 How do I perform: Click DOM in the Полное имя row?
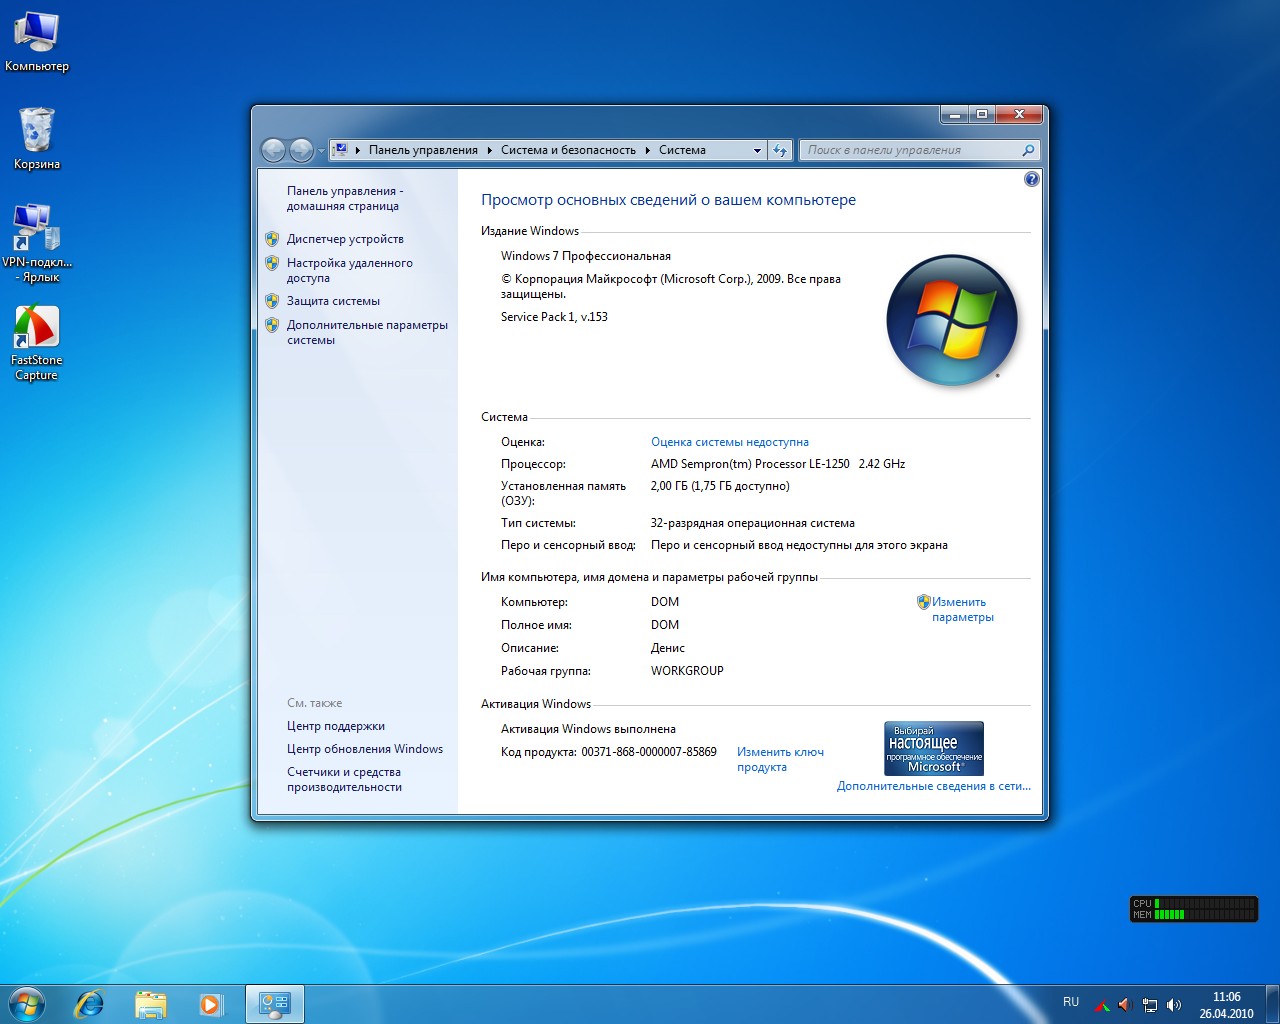(x=665, y=625)
